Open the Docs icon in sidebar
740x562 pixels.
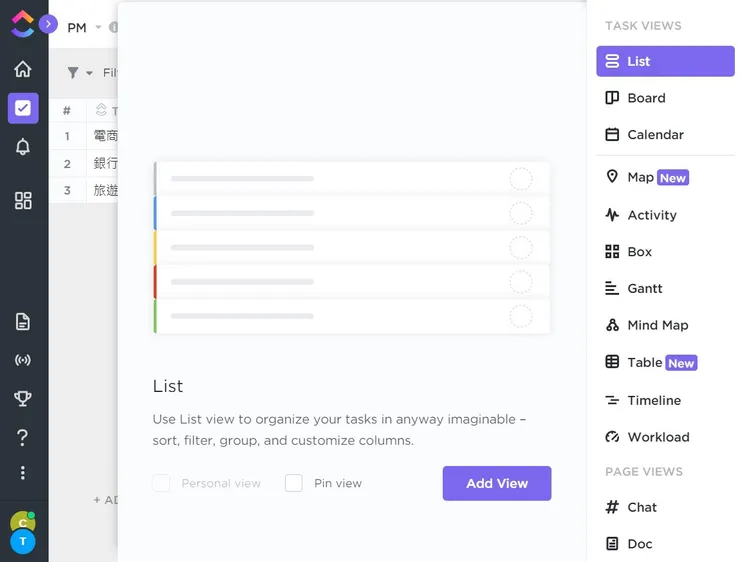tap(23, 322)
